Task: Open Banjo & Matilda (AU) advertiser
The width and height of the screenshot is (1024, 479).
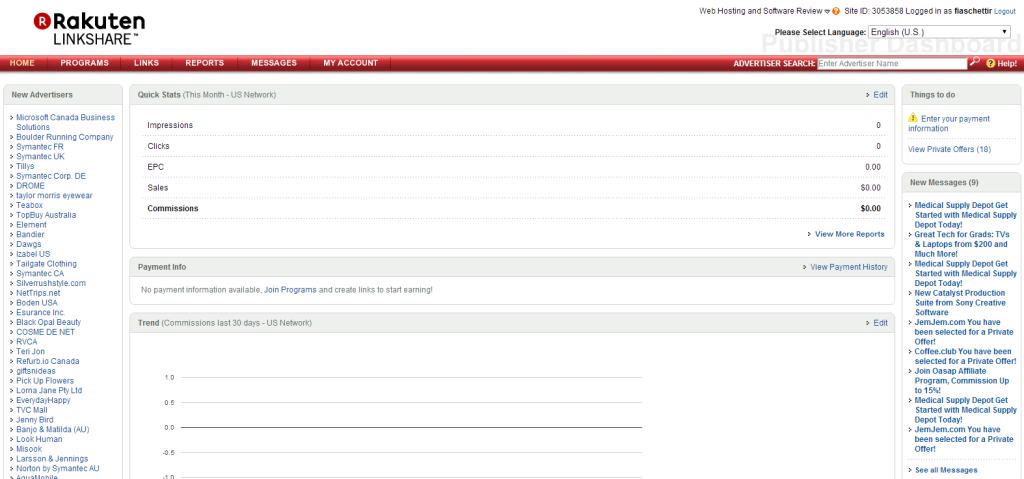Action: pyautogui.click(x=53, y=429)
